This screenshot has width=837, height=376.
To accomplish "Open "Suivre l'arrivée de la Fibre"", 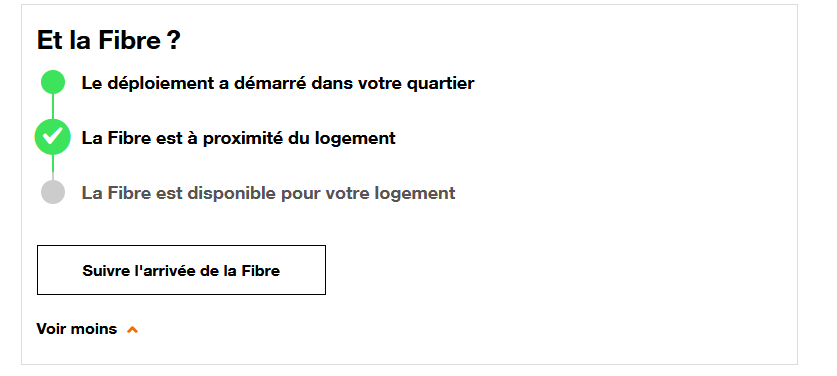I will pyautogui.click(x=181, y=270).
